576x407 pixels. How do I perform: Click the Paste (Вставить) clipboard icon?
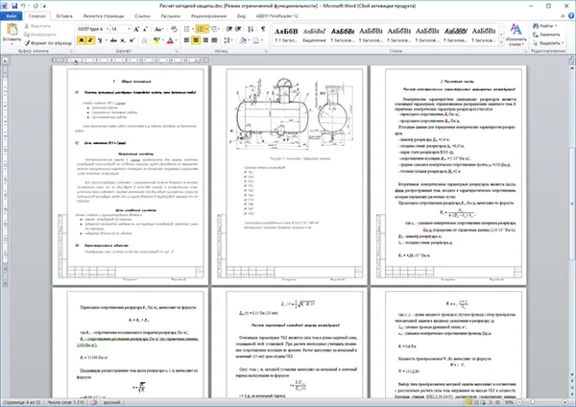(x=12, y=30)
